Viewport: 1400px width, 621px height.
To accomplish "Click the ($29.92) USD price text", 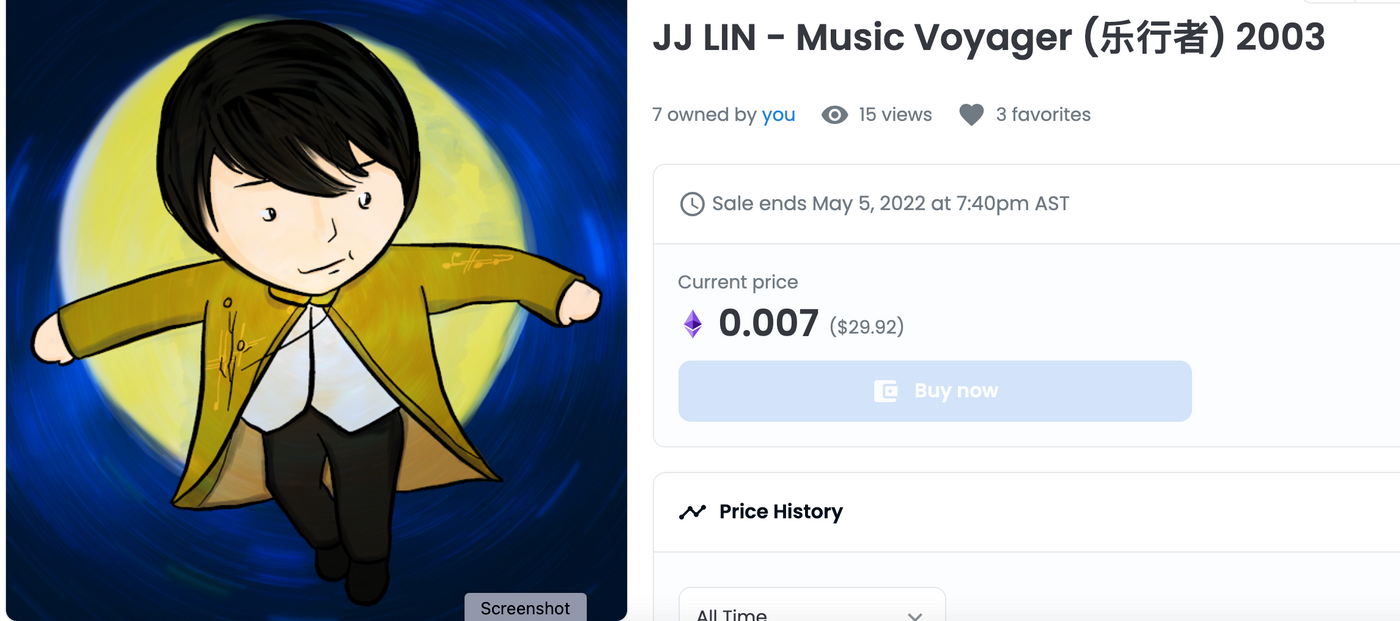I will 866,326.
